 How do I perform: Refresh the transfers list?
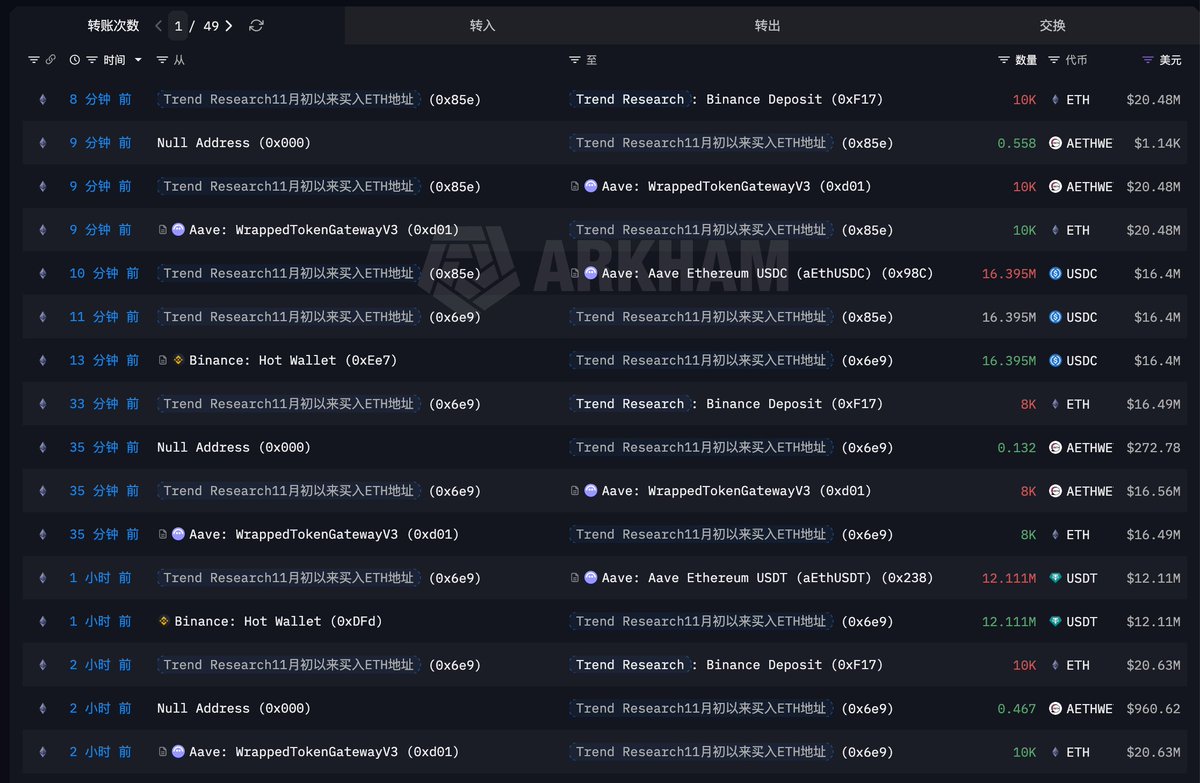point(256,26)
